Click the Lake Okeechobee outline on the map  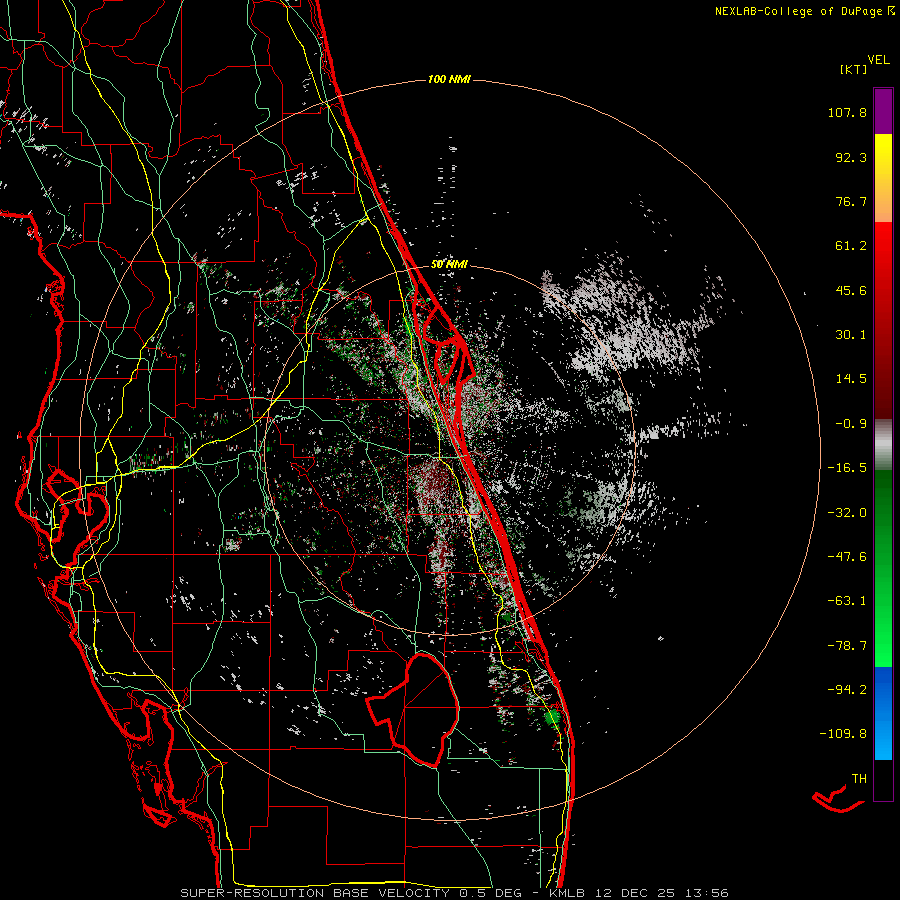[x=412, y=709]
